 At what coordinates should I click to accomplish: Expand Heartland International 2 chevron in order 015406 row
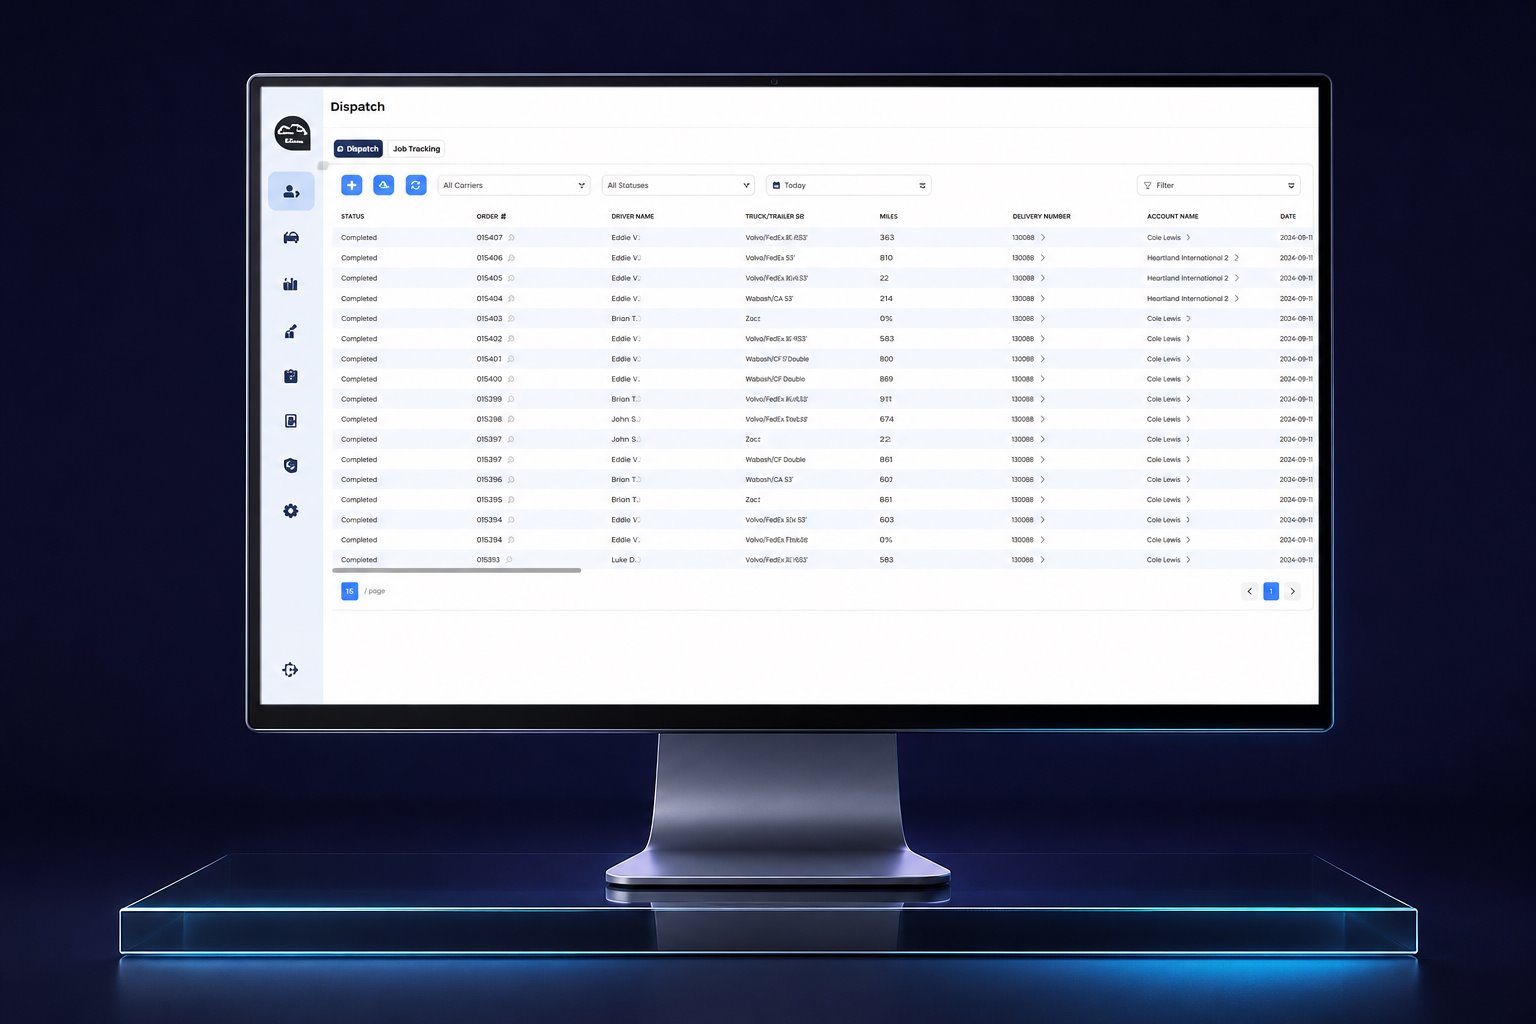pos(1236,258)
